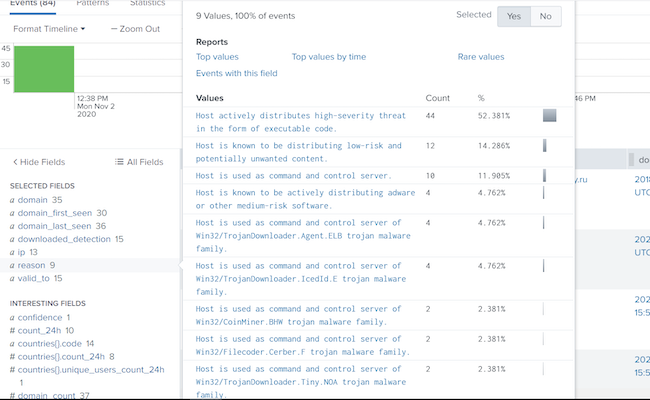Image resolution: width=650 pixels, height=400 pixels.
Task: Switch to the Statistics tab
Action: (x=148, y=4)
